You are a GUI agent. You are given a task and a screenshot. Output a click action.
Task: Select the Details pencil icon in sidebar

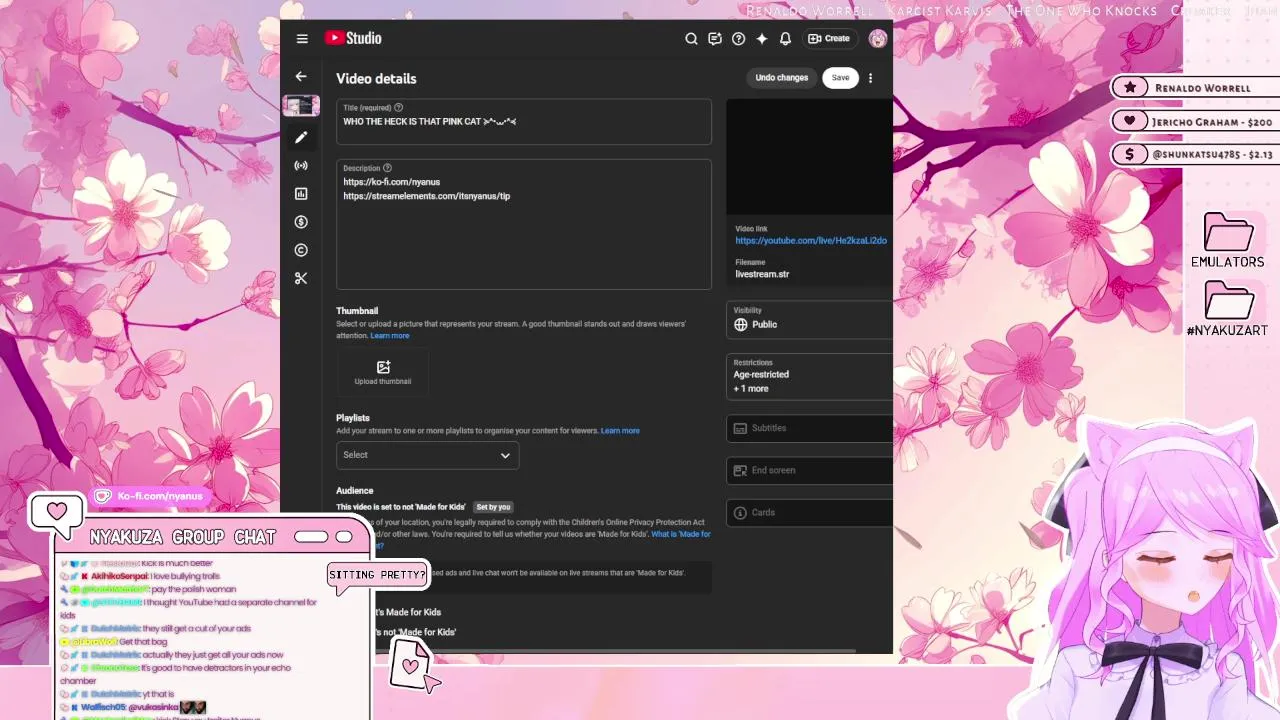pos(301,137)
